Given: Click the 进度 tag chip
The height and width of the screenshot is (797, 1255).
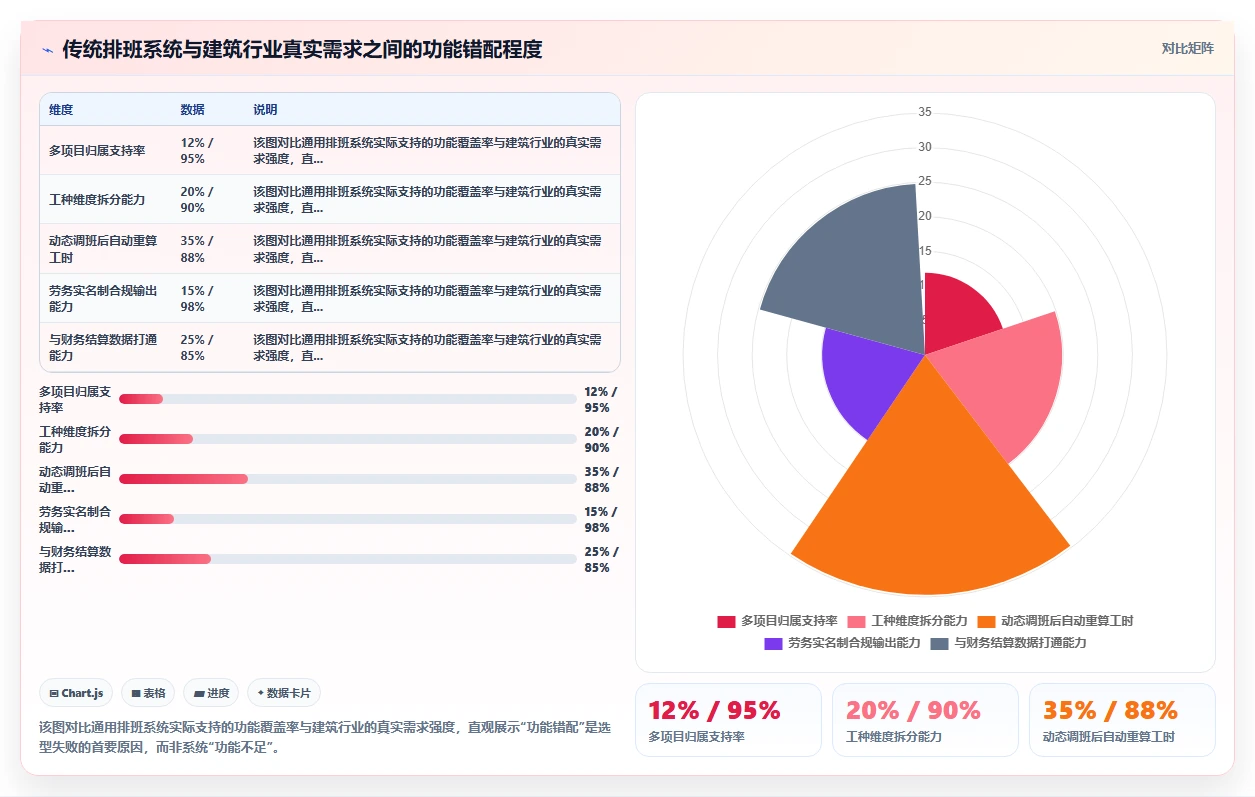Looking at the screenshot, I should pyautogui.click(x=211, y=693).
